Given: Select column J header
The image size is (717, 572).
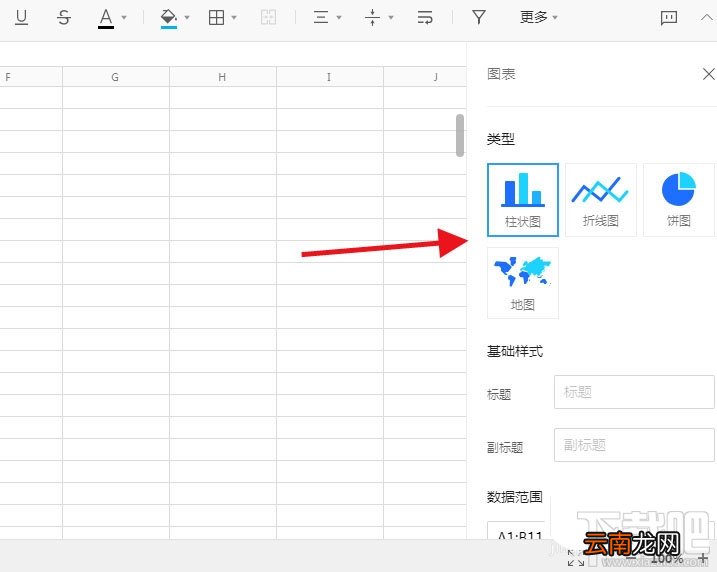Looking at the screenshot, I should (425, 77).
